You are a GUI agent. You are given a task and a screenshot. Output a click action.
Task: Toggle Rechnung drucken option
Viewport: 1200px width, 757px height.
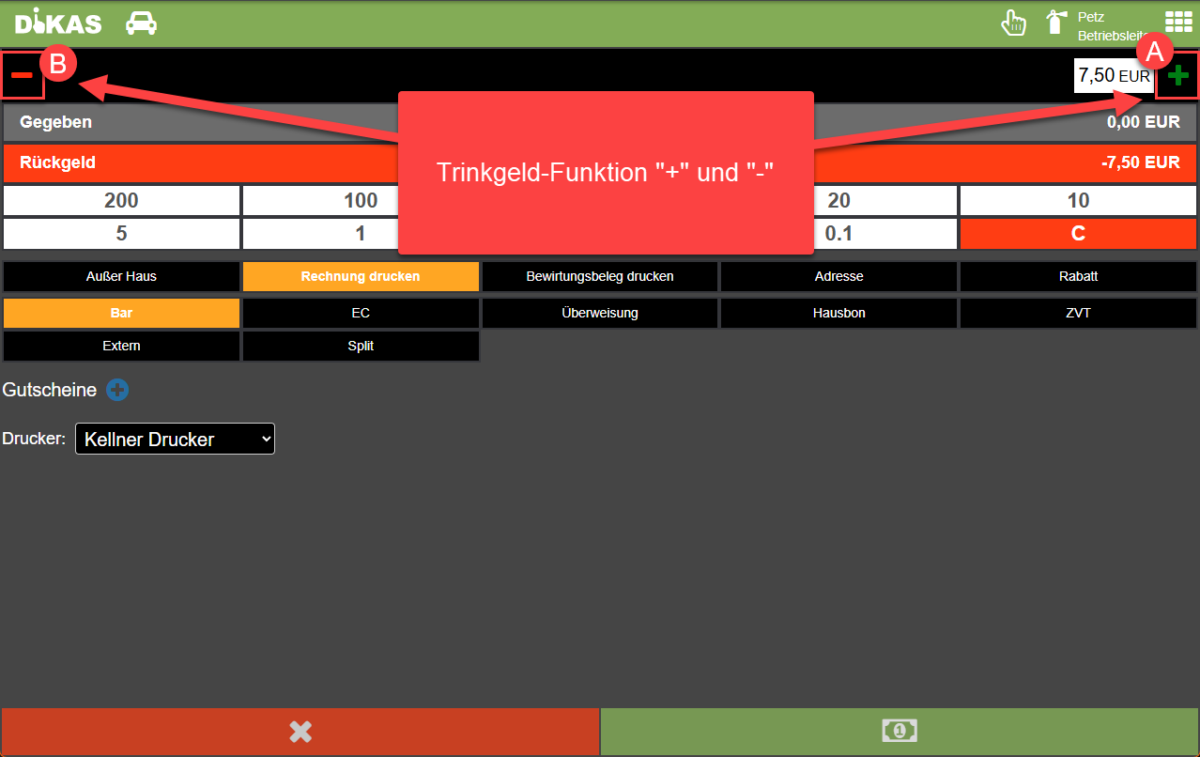pos(360,276)
